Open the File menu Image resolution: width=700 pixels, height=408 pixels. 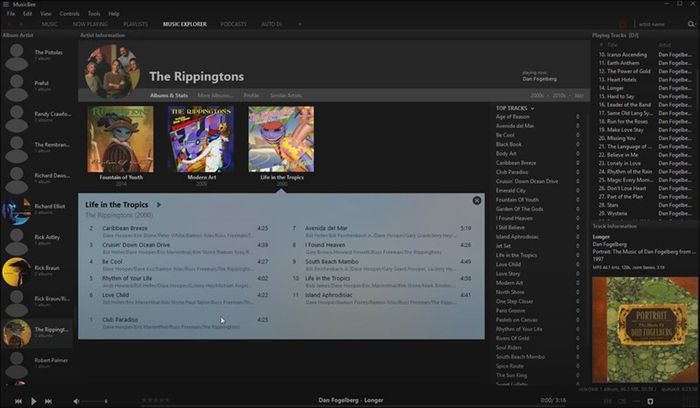point(11,13)
